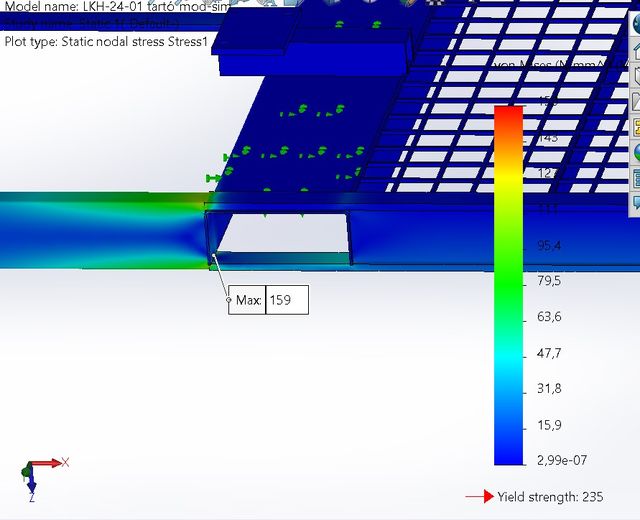Select the Max: callout label
Screen dimensions: 640x520
tap(248, 300)
